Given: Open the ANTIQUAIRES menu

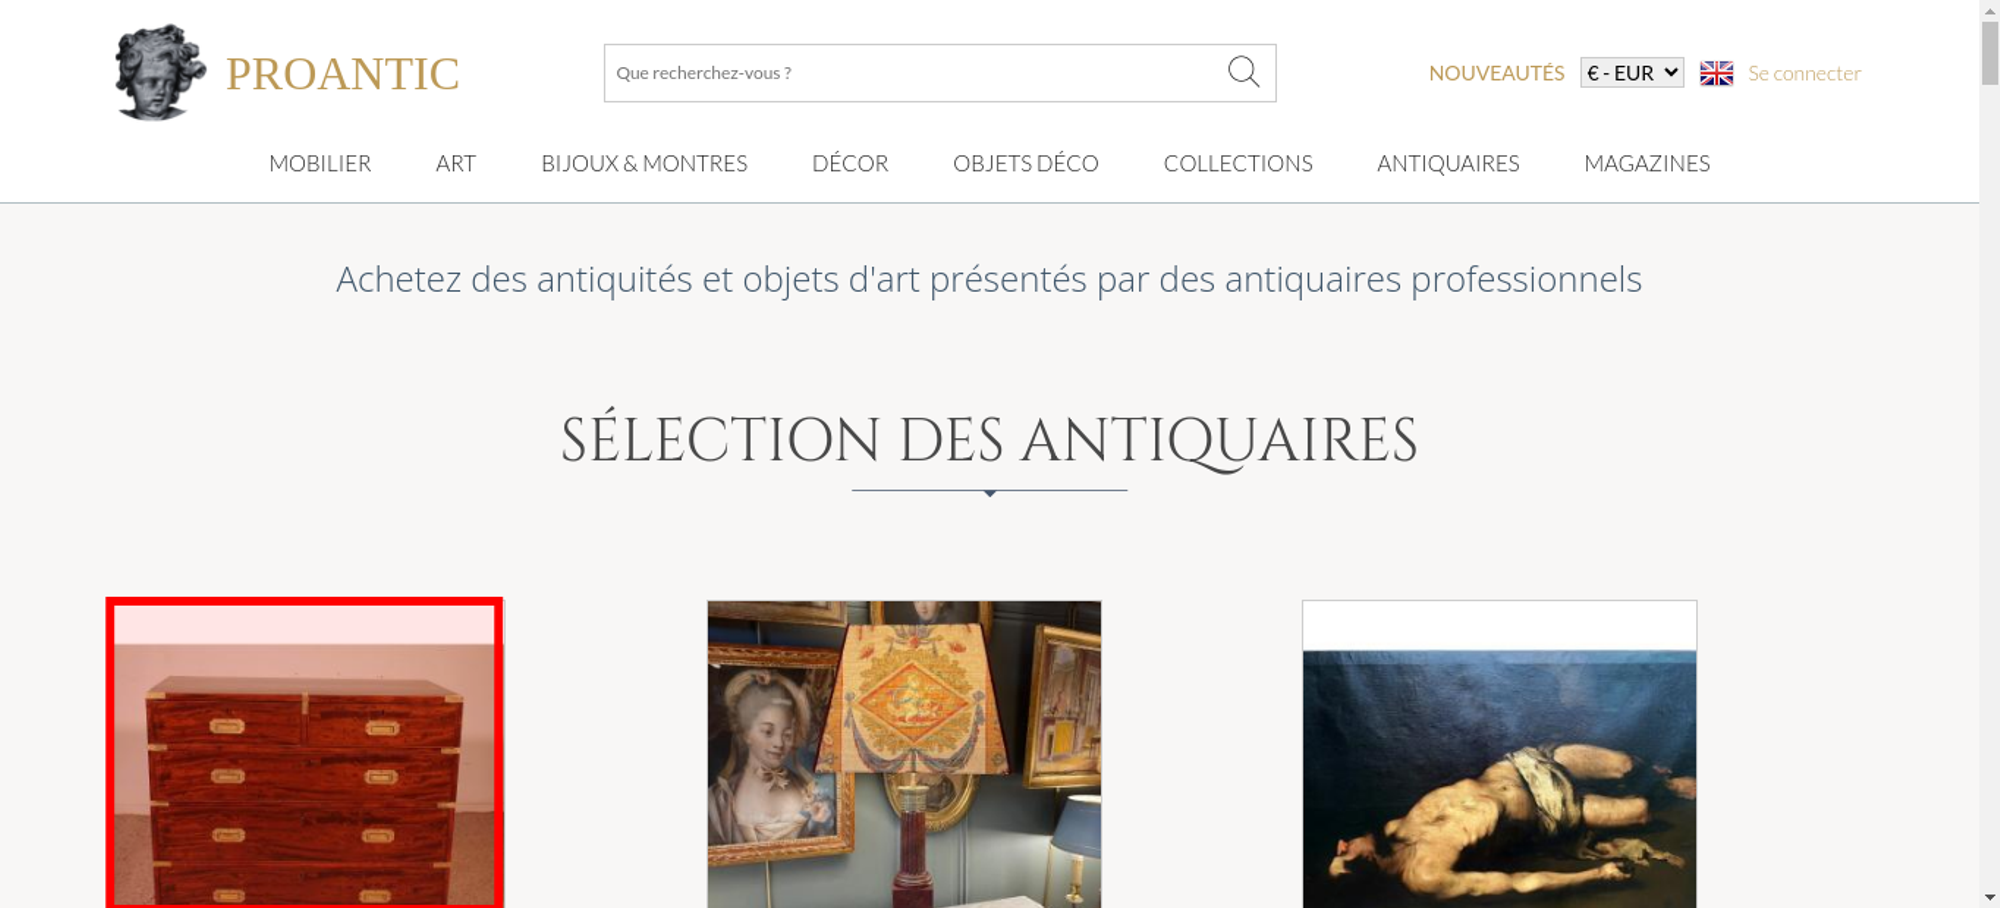Looking at the screenshot, I should (1448, 163).
